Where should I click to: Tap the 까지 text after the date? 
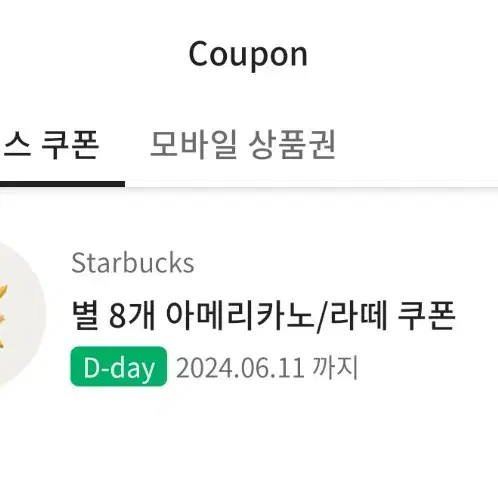pyautogui.click(x=335, y=367)
